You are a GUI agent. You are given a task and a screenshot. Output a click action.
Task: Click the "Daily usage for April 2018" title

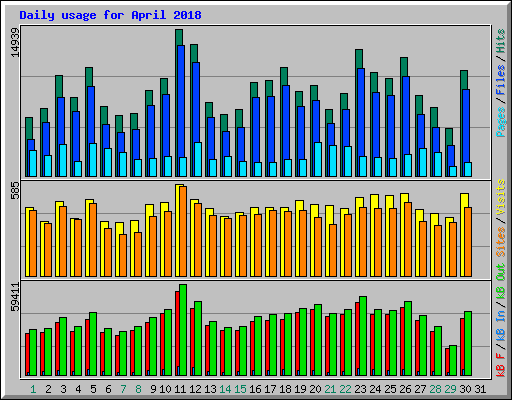pos(110,15)
